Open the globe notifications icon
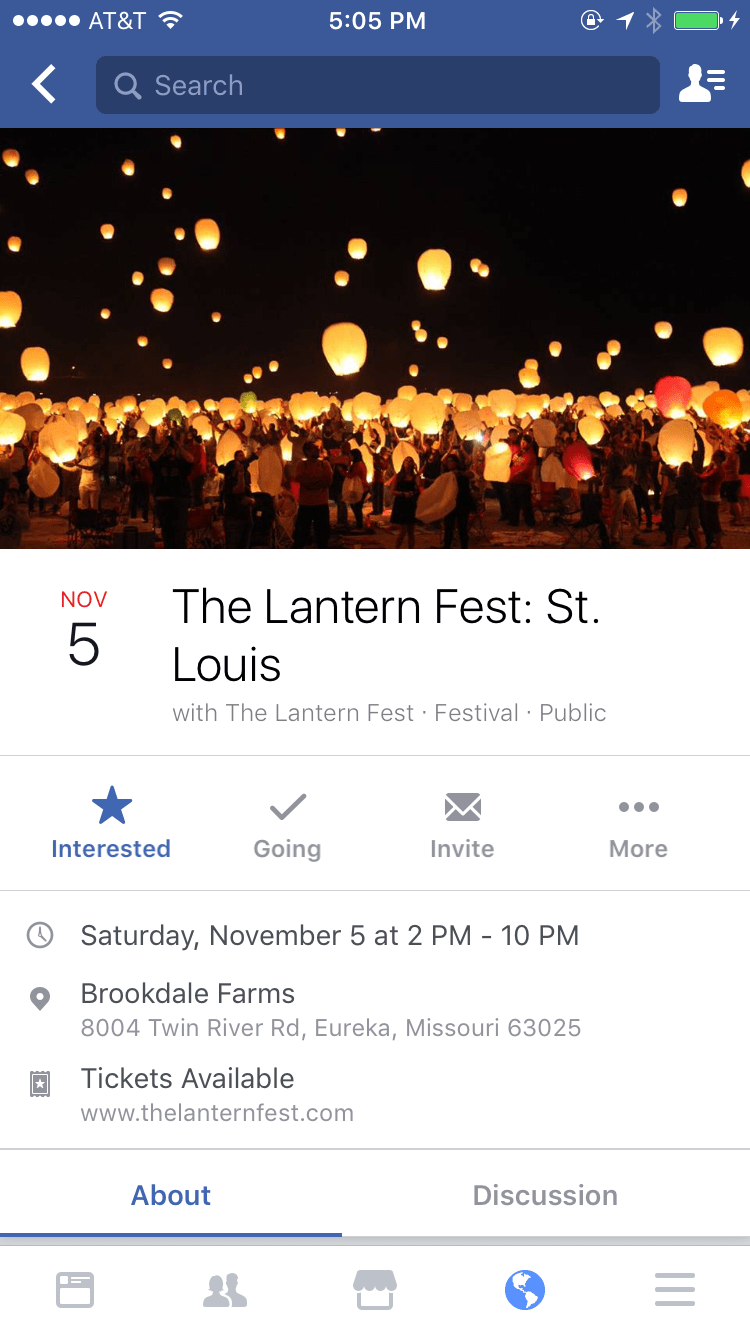The width and height of the screenshot is (750, 1334). click(x=525, y=1289)
